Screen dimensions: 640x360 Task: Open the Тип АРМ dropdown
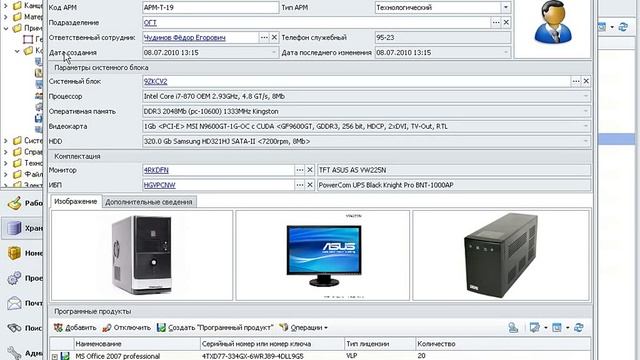click(506, 8)
